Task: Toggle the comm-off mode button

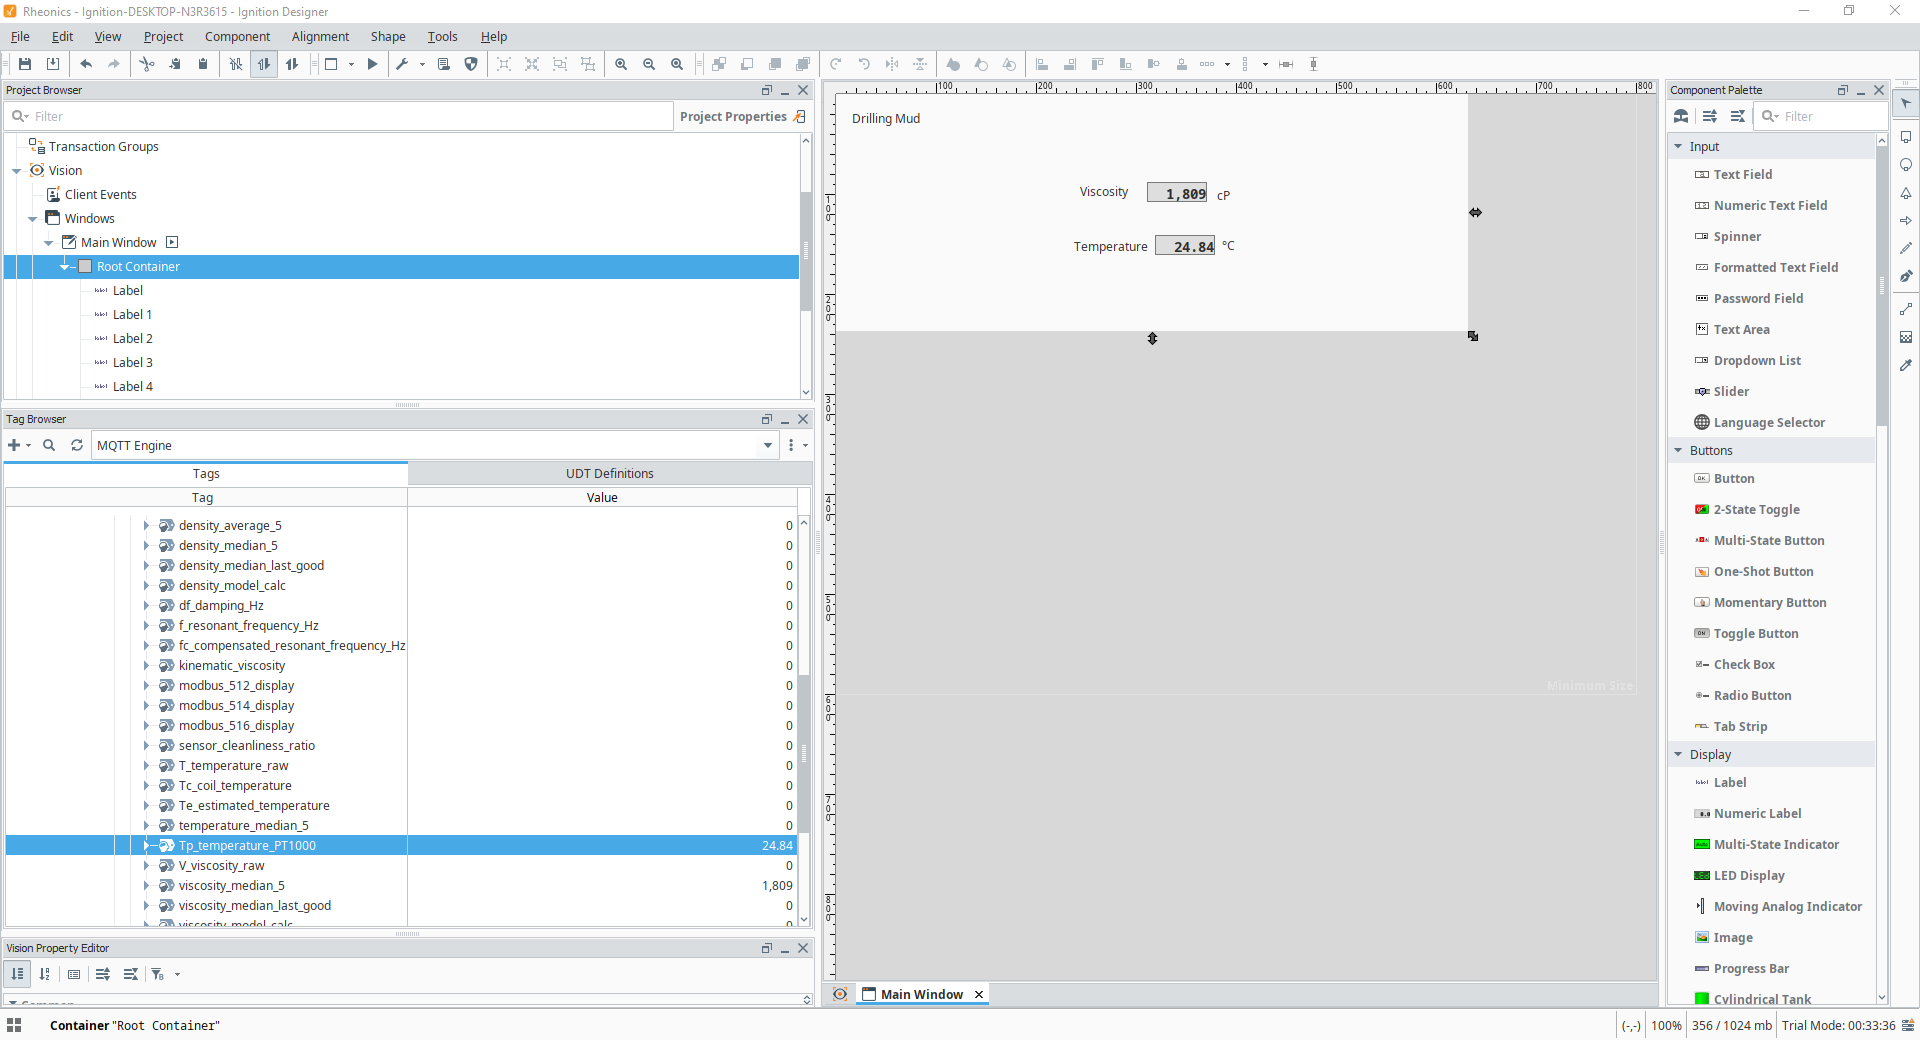Action: coord(236,64)
